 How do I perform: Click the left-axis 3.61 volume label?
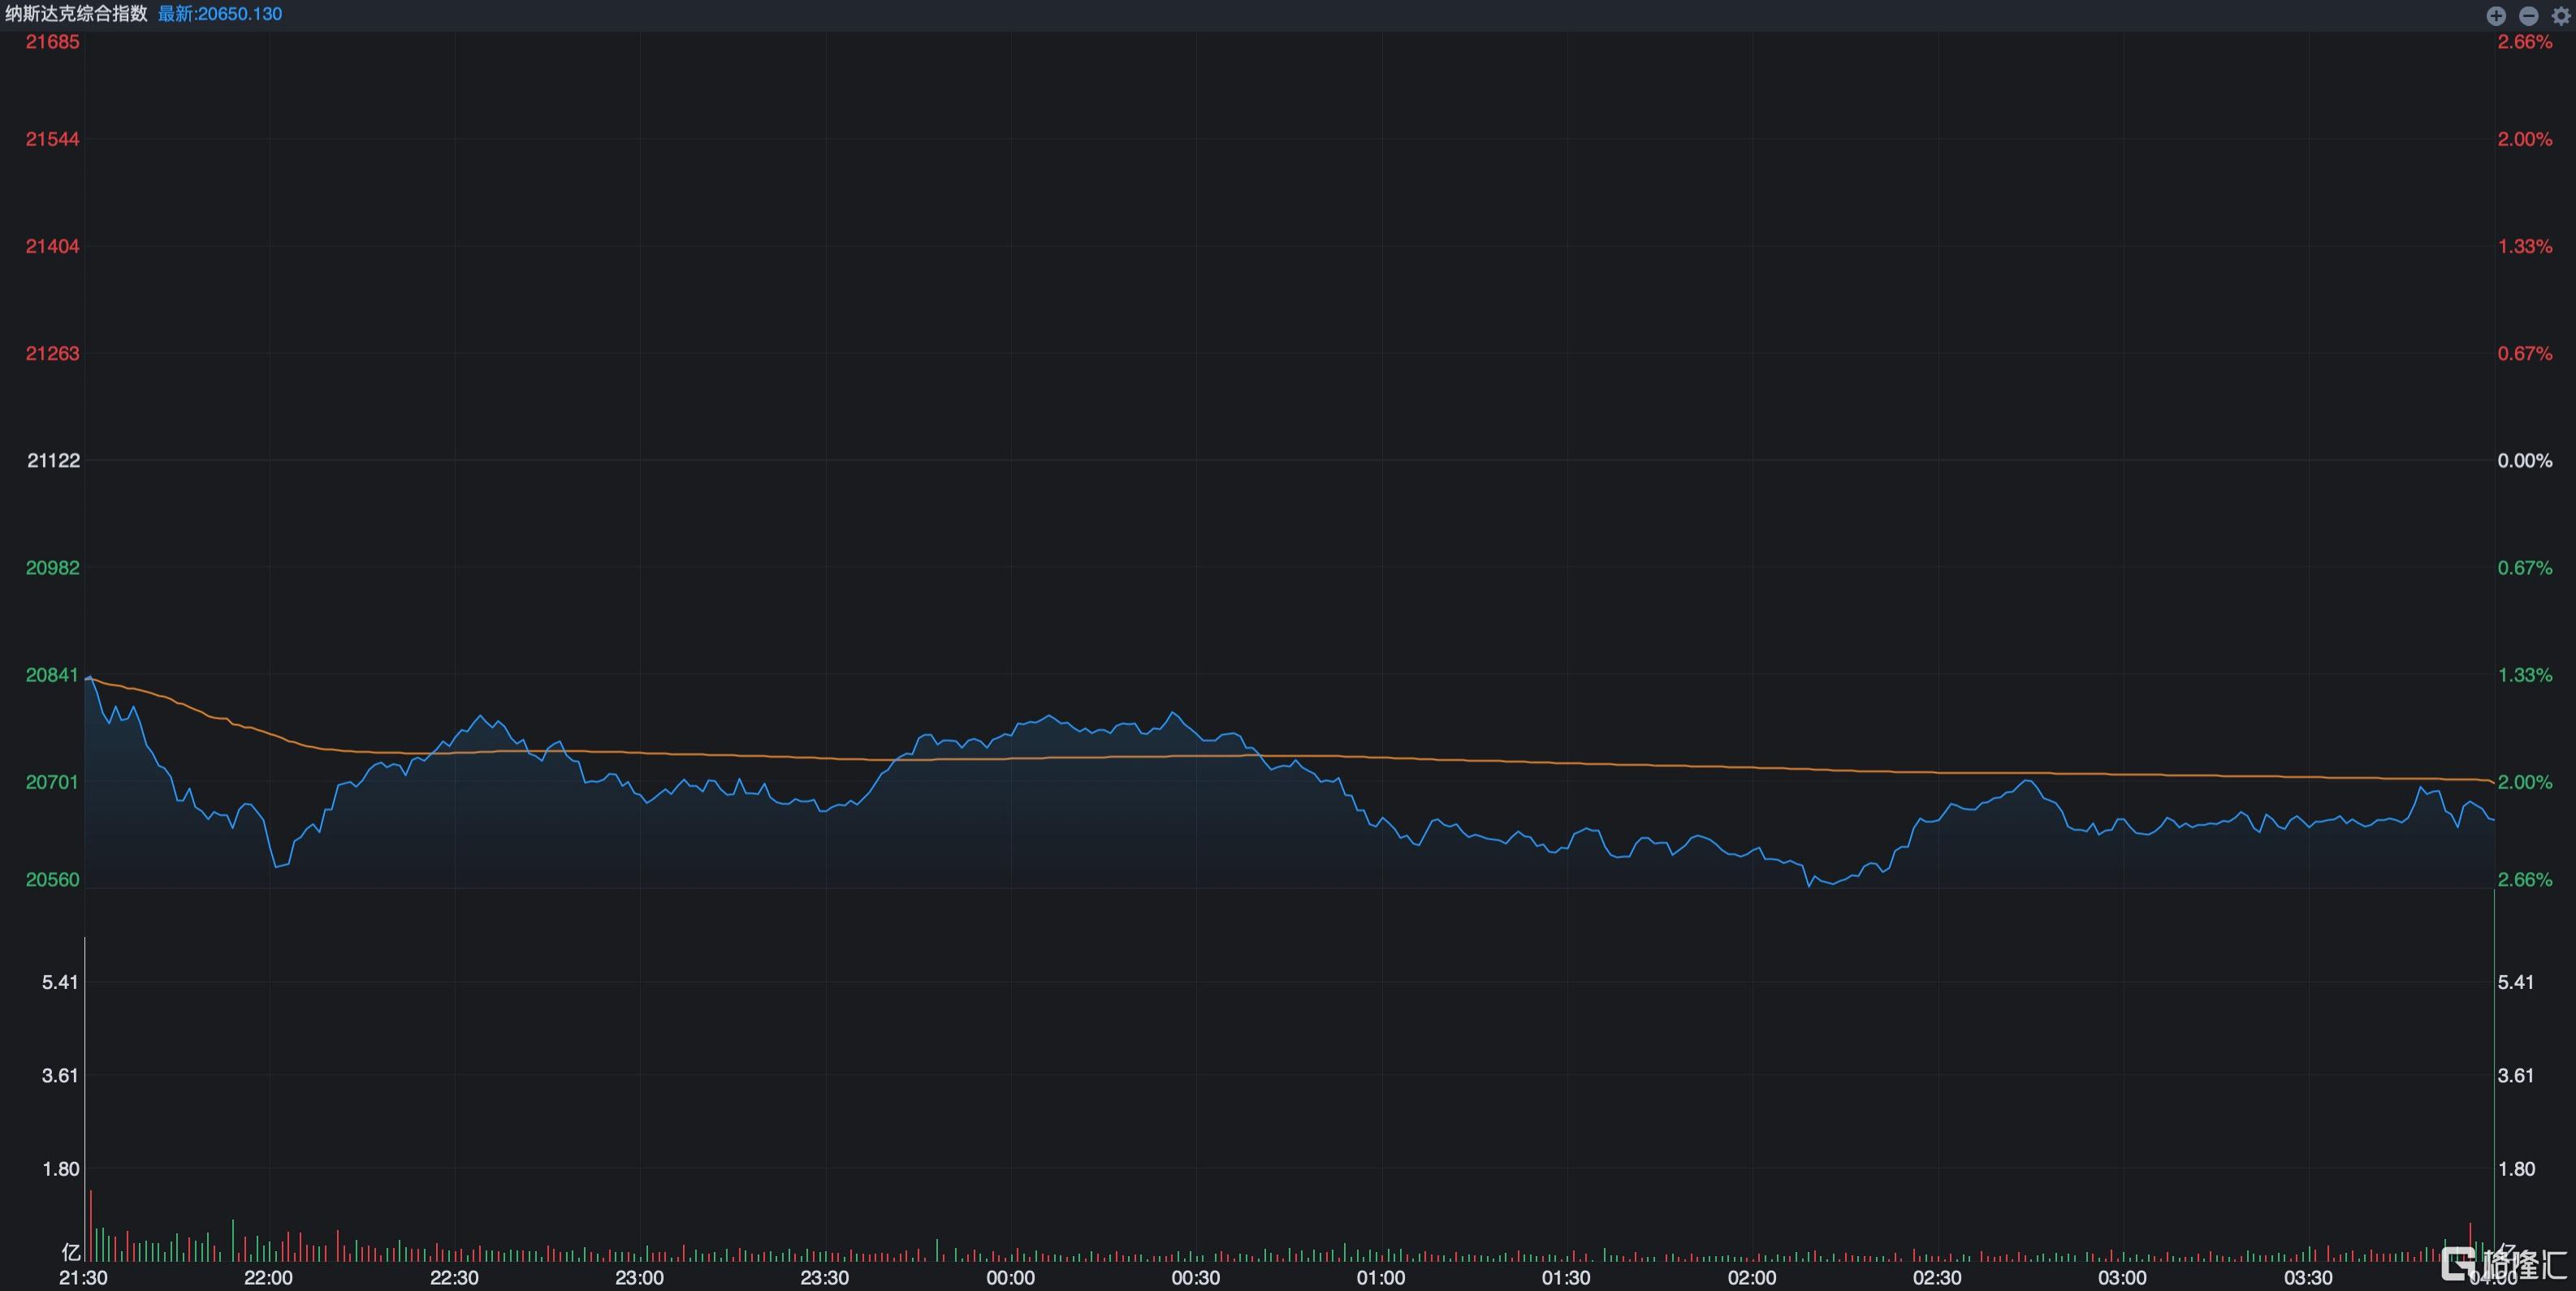tap(60, 1076)
